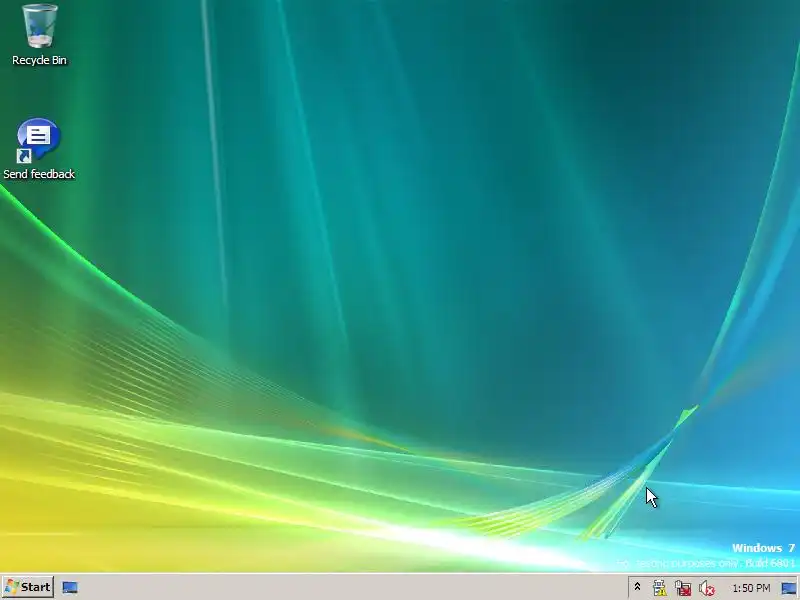Click the Show Desktop icon beside Start
The image size is (800, 600).
pyautogui.click(x=70, y=588)
